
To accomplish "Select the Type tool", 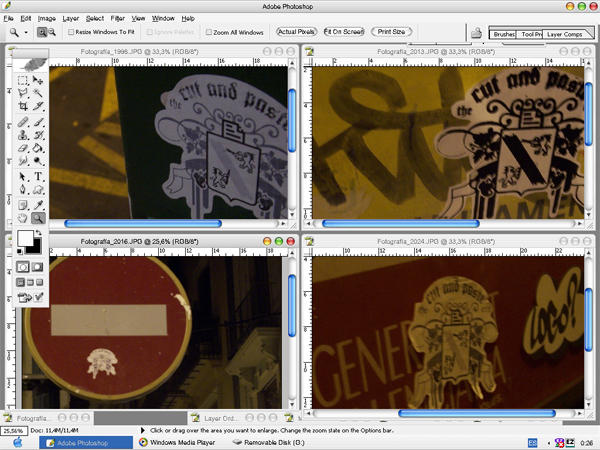I will click(38, 177).
